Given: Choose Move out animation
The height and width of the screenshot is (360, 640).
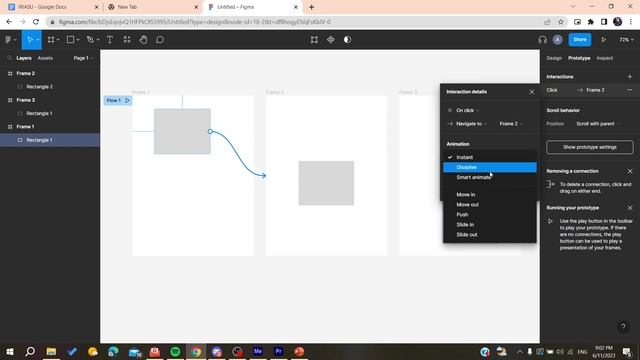Looking at the screenshot, I should (x=490, y=204).
